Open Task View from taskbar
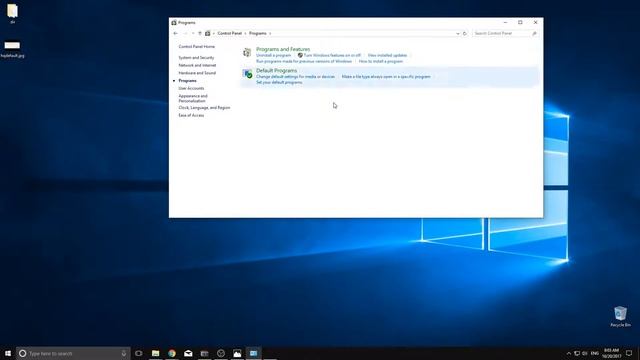The width and height of the screenshot is (640, 360). (x=139, y=353)
